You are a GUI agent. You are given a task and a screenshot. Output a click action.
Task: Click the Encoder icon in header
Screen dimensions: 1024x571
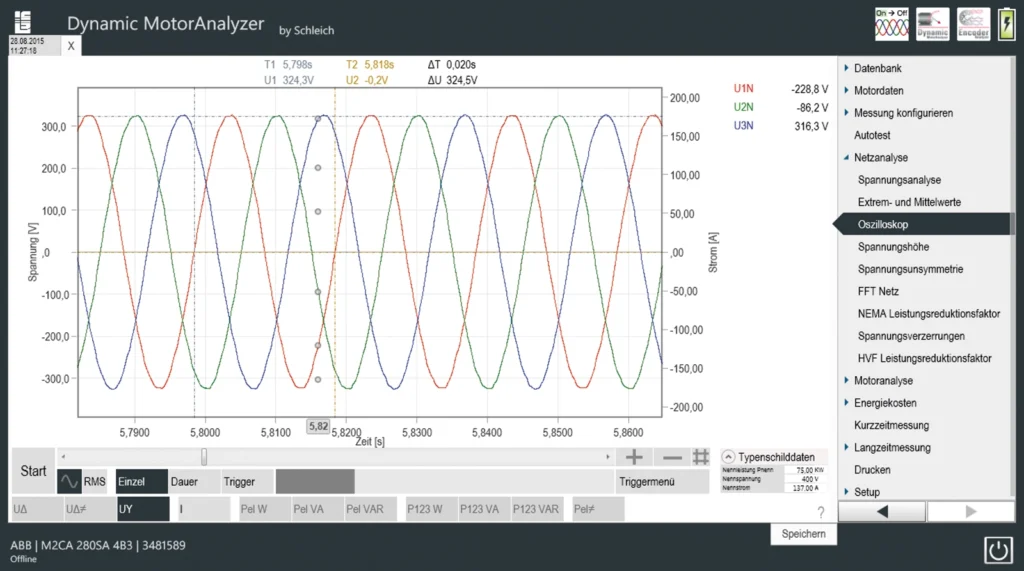coord(971,23)
